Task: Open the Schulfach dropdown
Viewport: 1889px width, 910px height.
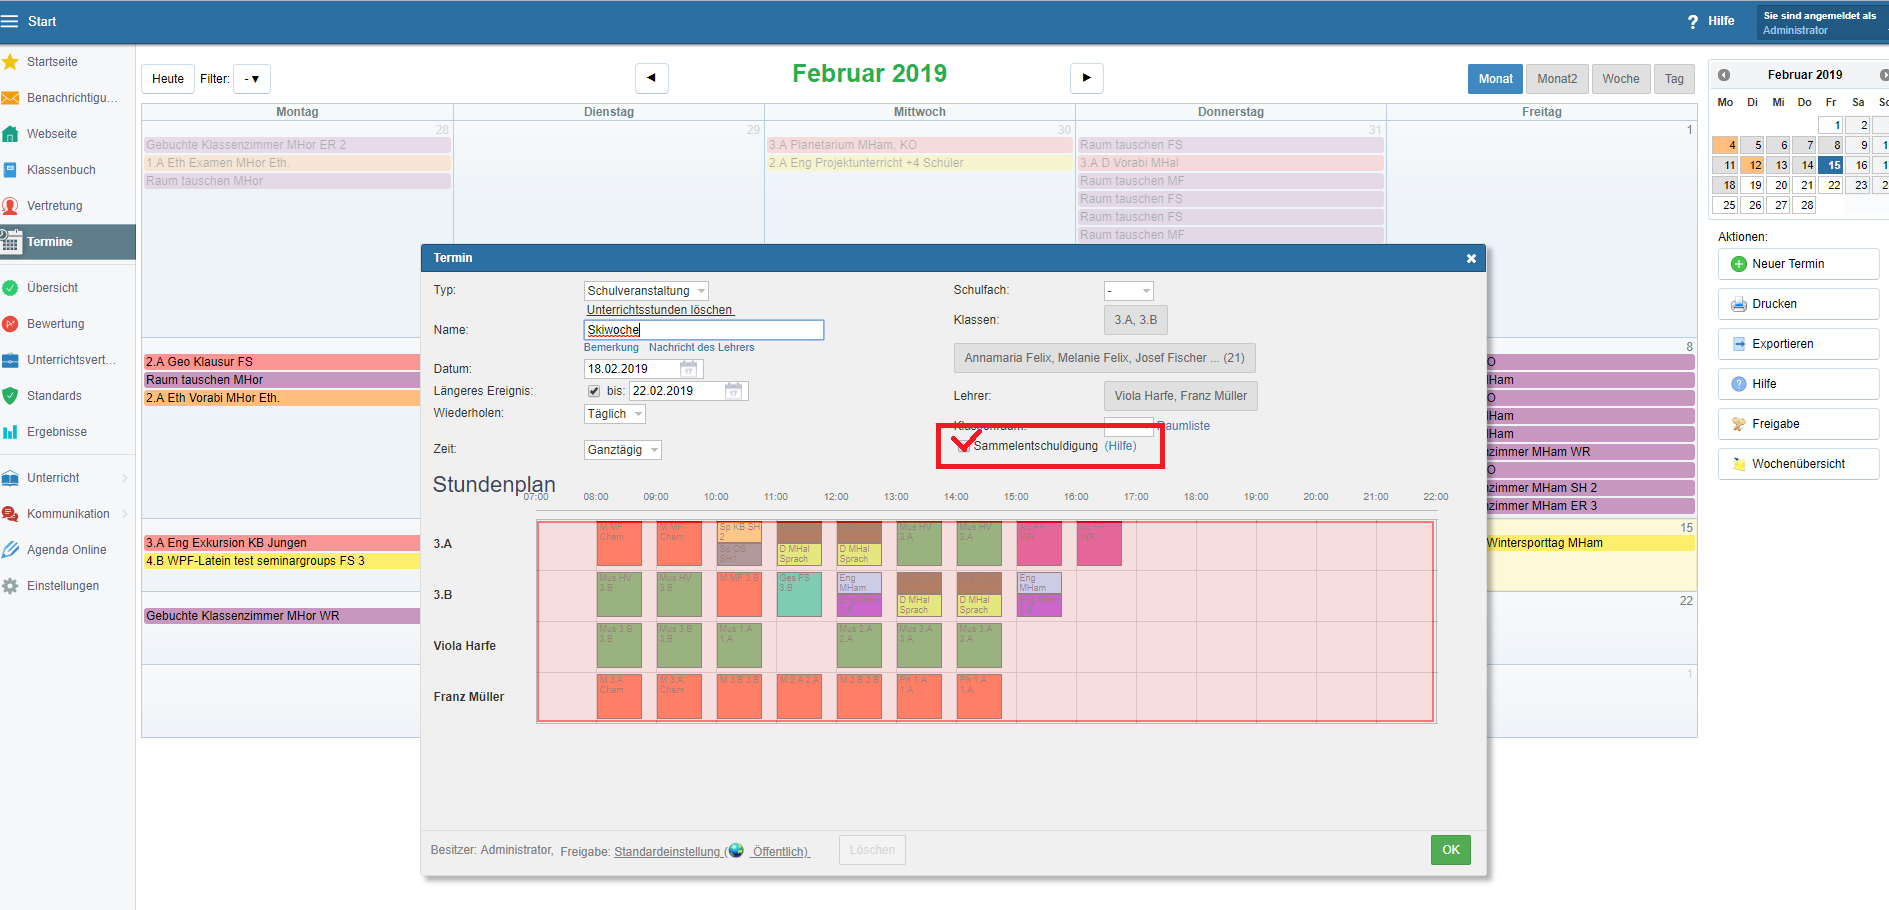Action: 1128,291
